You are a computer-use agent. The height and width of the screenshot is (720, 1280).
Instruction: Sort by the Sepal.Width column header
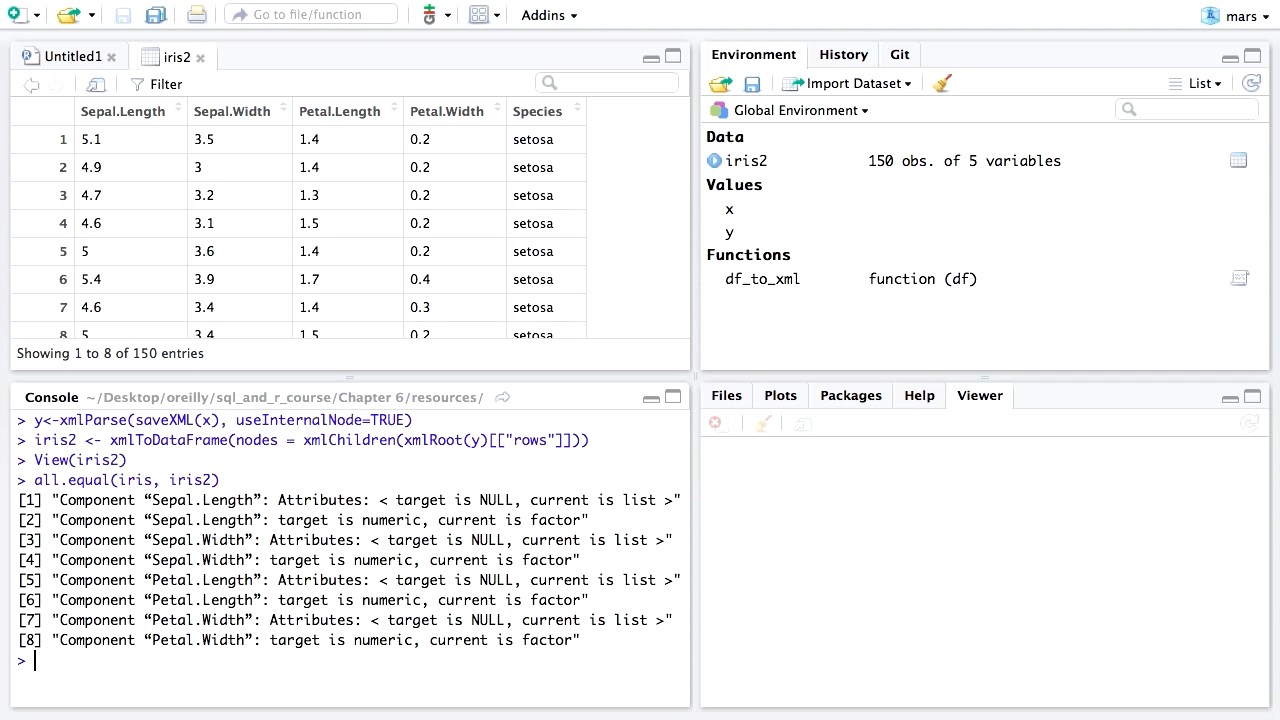tap(240, 111)
